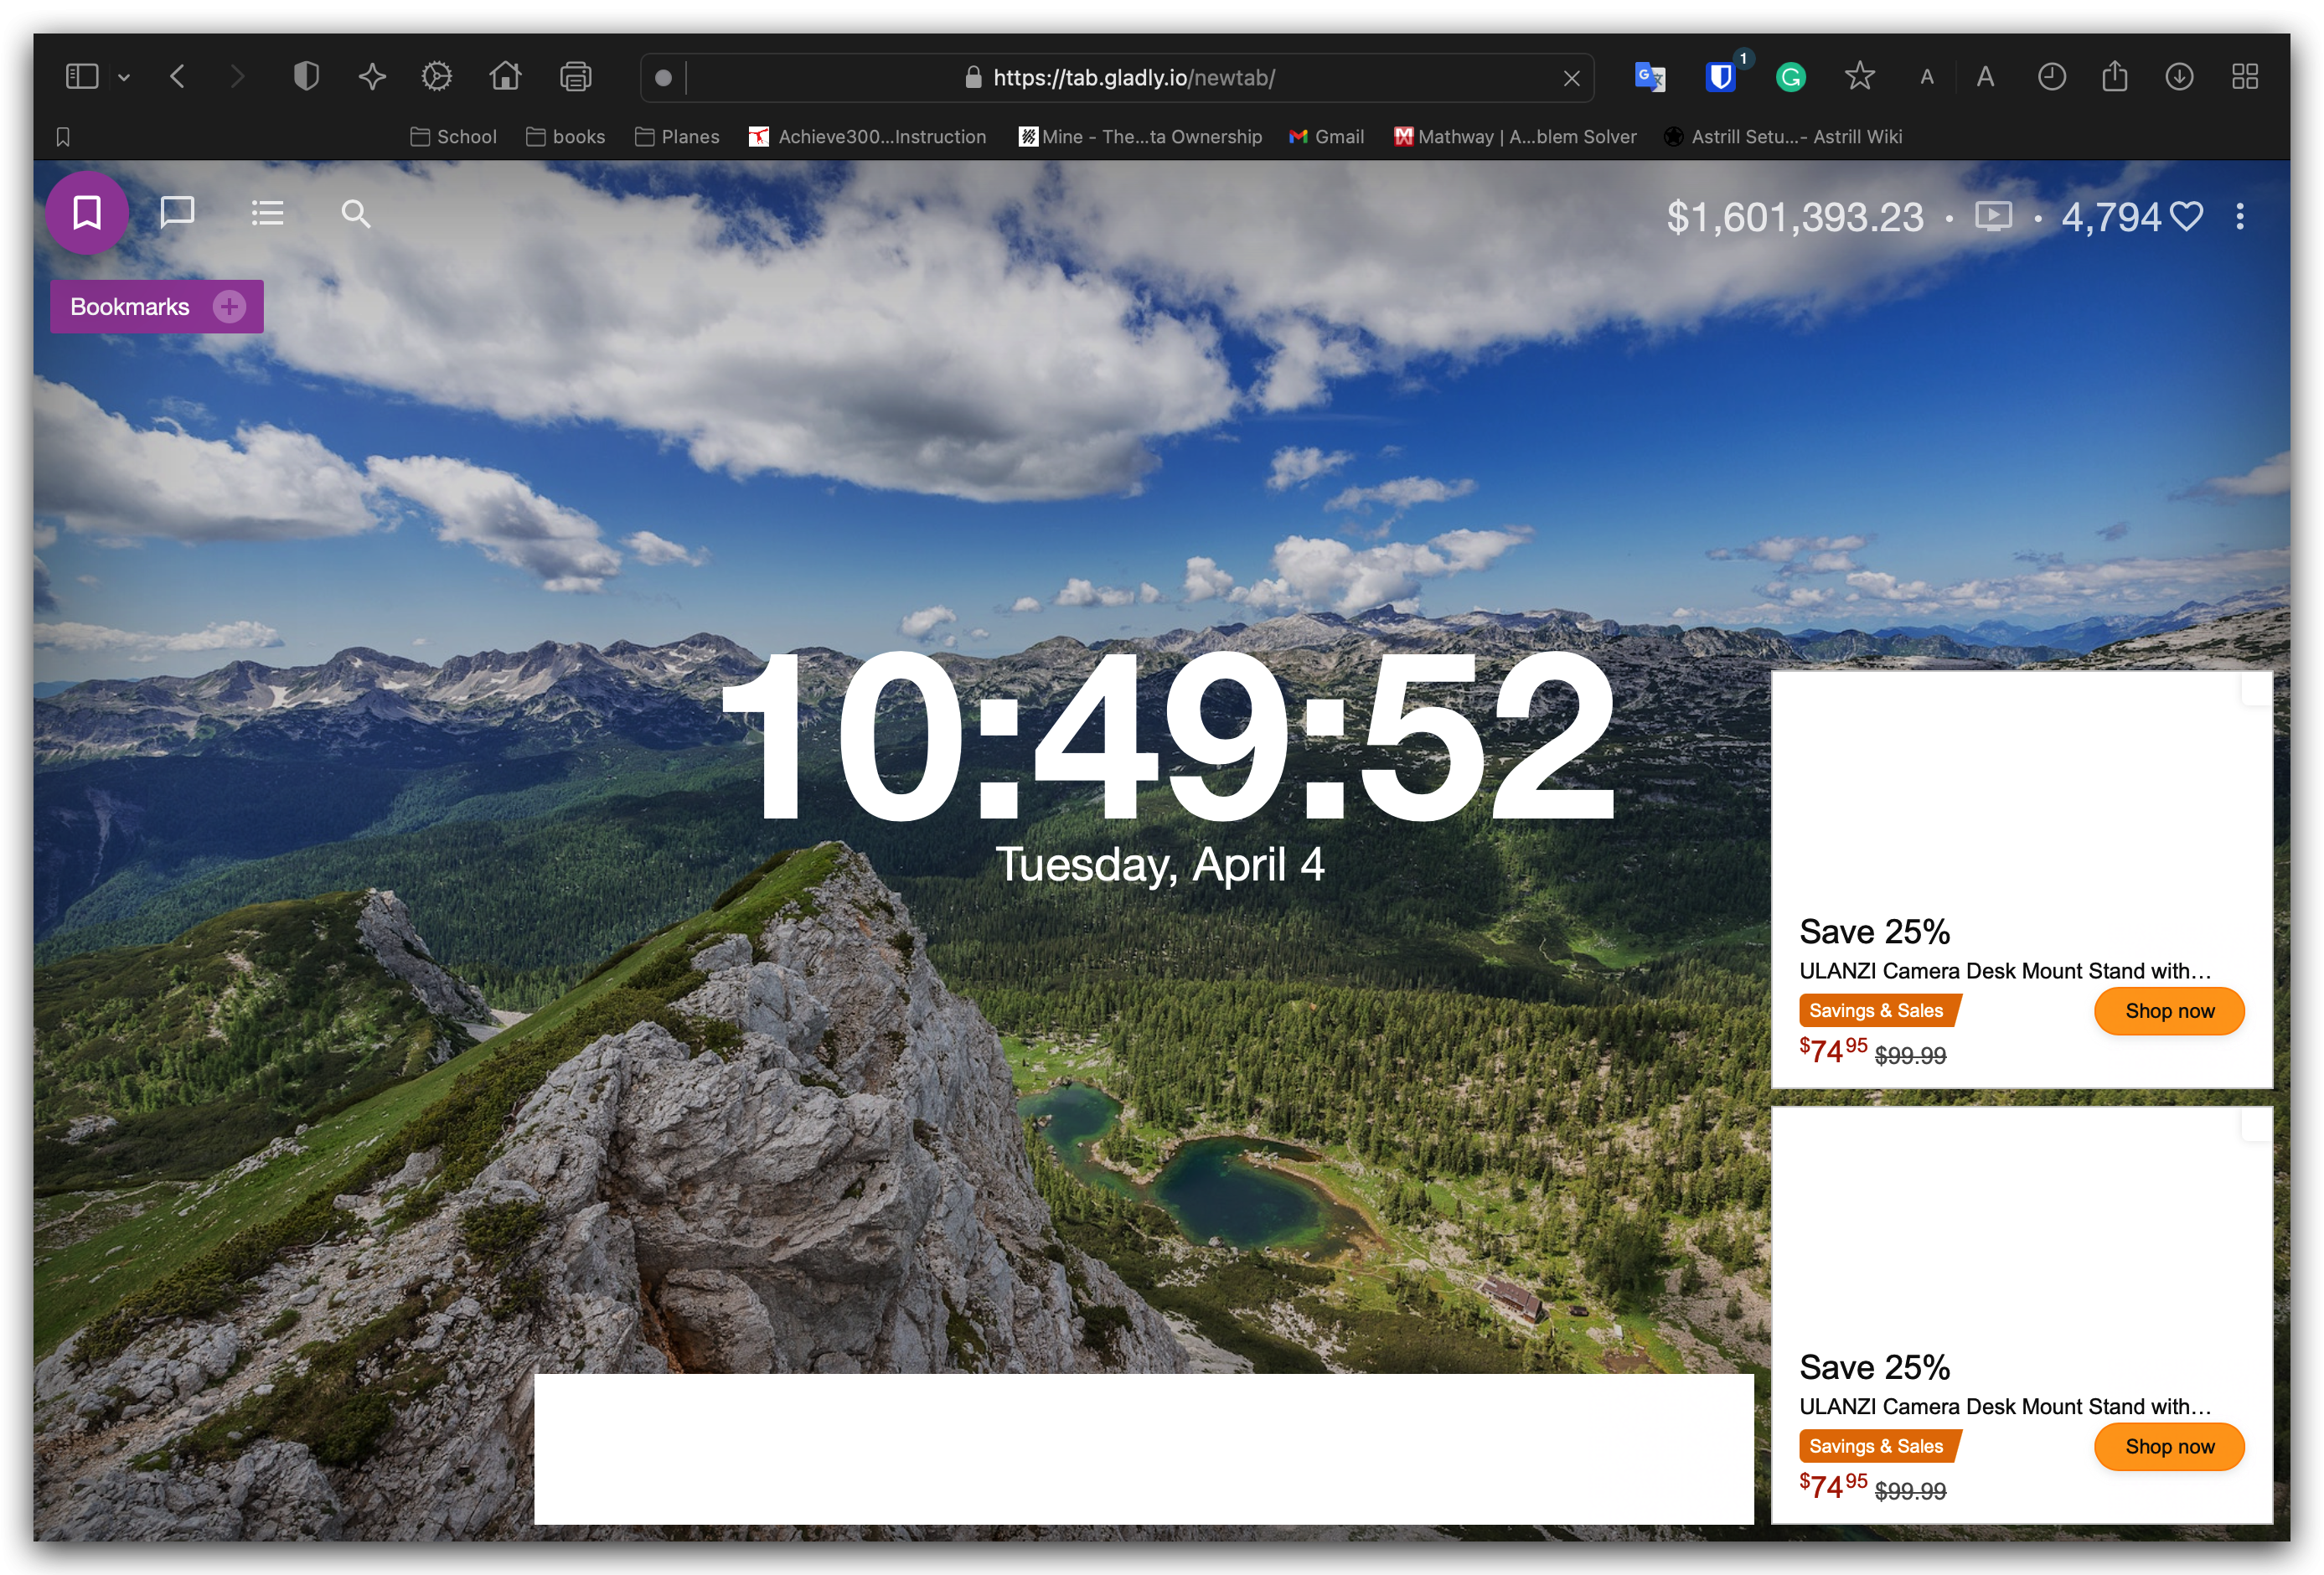Open the tab overview grid icon
The height and width of the screenshot is (1575, 2324).
(2244, 77)
